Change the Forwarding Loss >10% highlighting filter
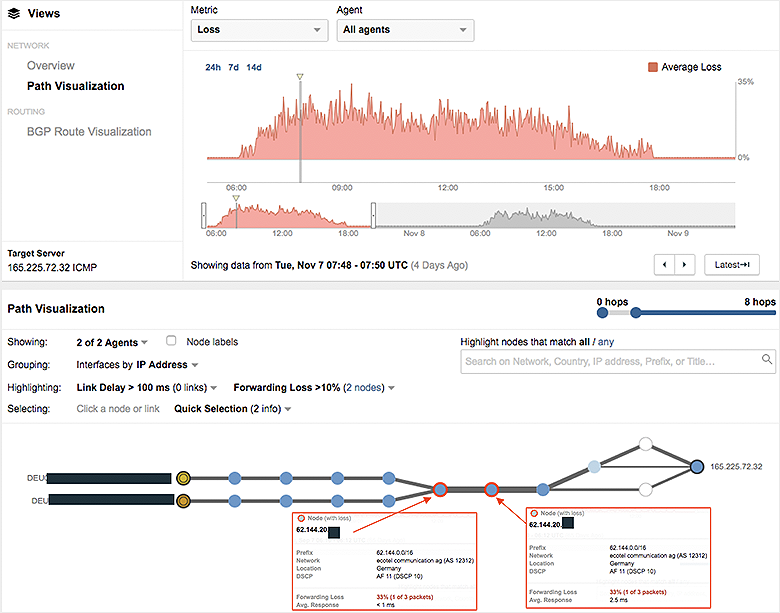 (x=313, y=387)
